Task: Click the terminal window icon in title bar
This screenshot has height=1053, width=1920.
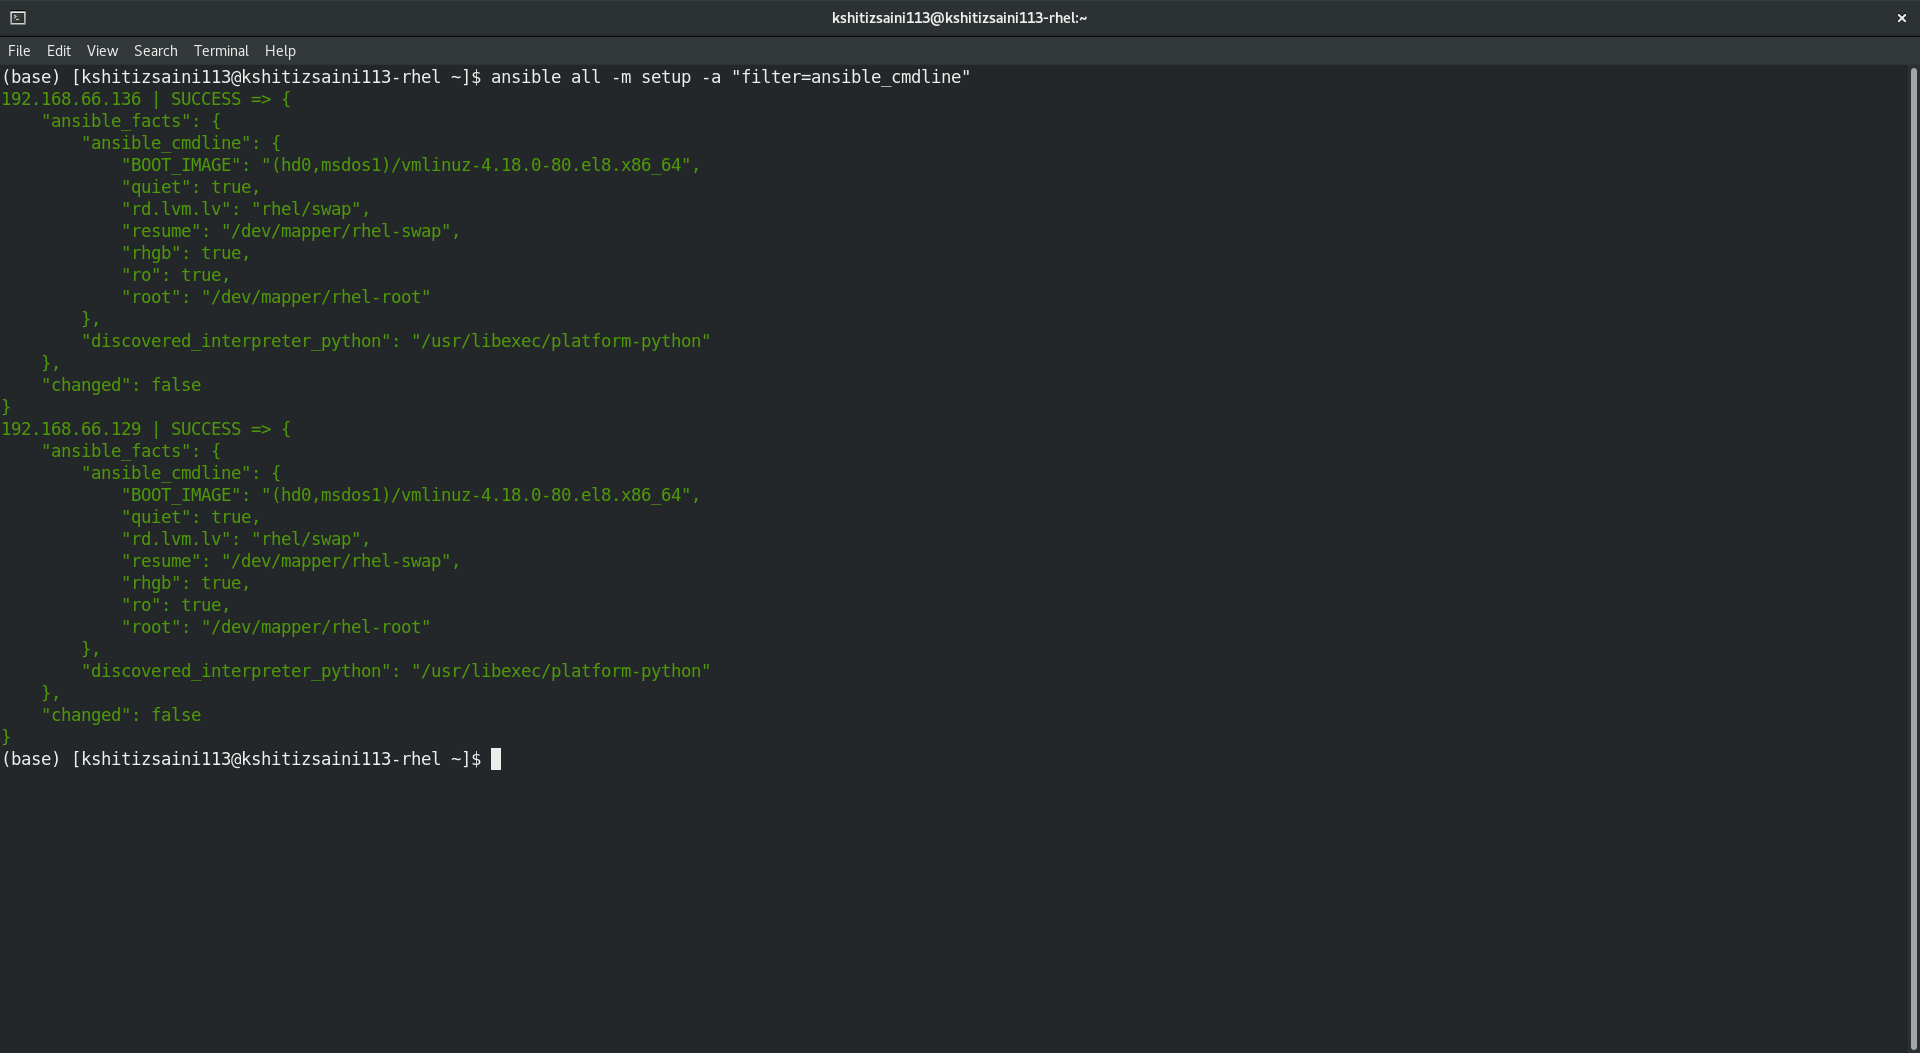Action: coord(18,18)
